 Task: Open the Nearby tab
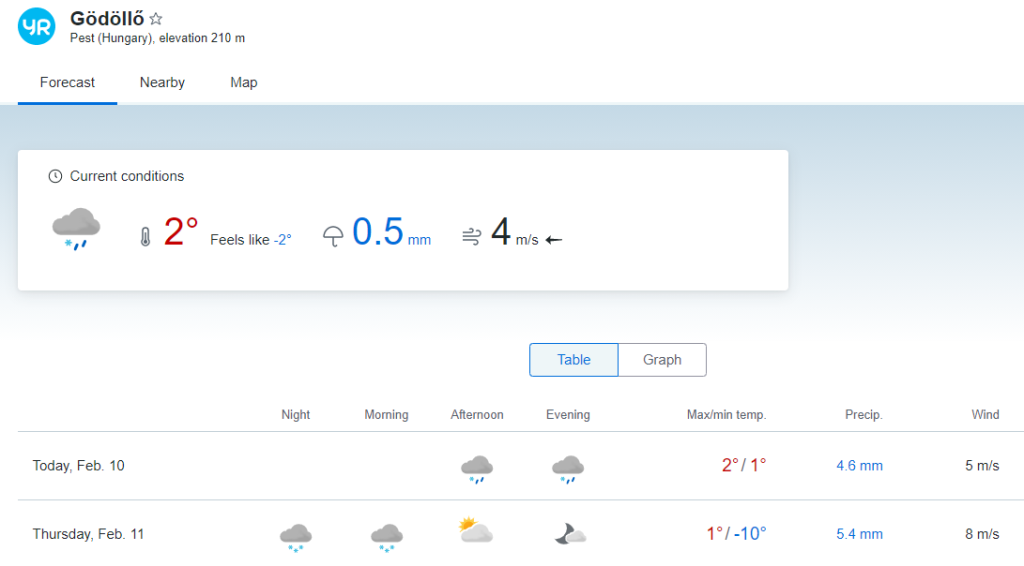[162, 83]
